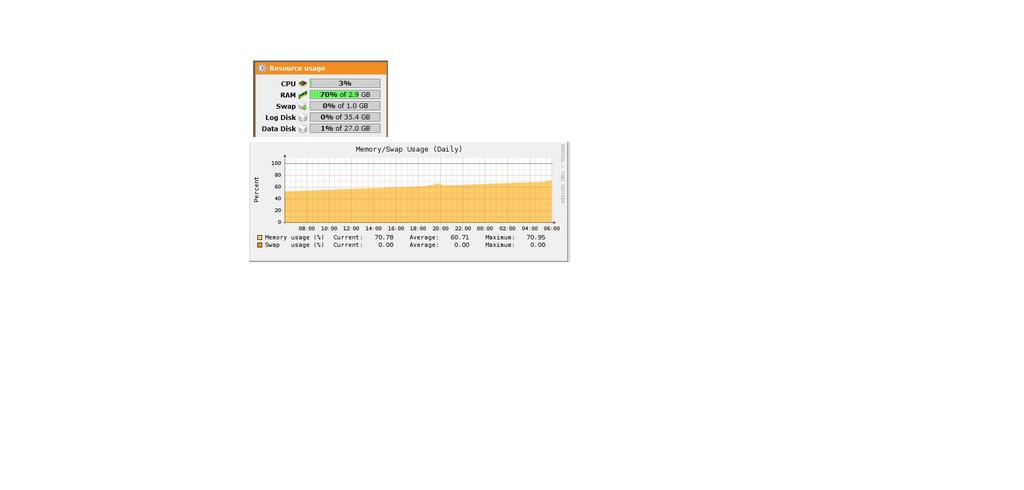This screenshot has height=490, width=1024.
Task: Click the 08:00 time axis label
Action: point(307,229)
